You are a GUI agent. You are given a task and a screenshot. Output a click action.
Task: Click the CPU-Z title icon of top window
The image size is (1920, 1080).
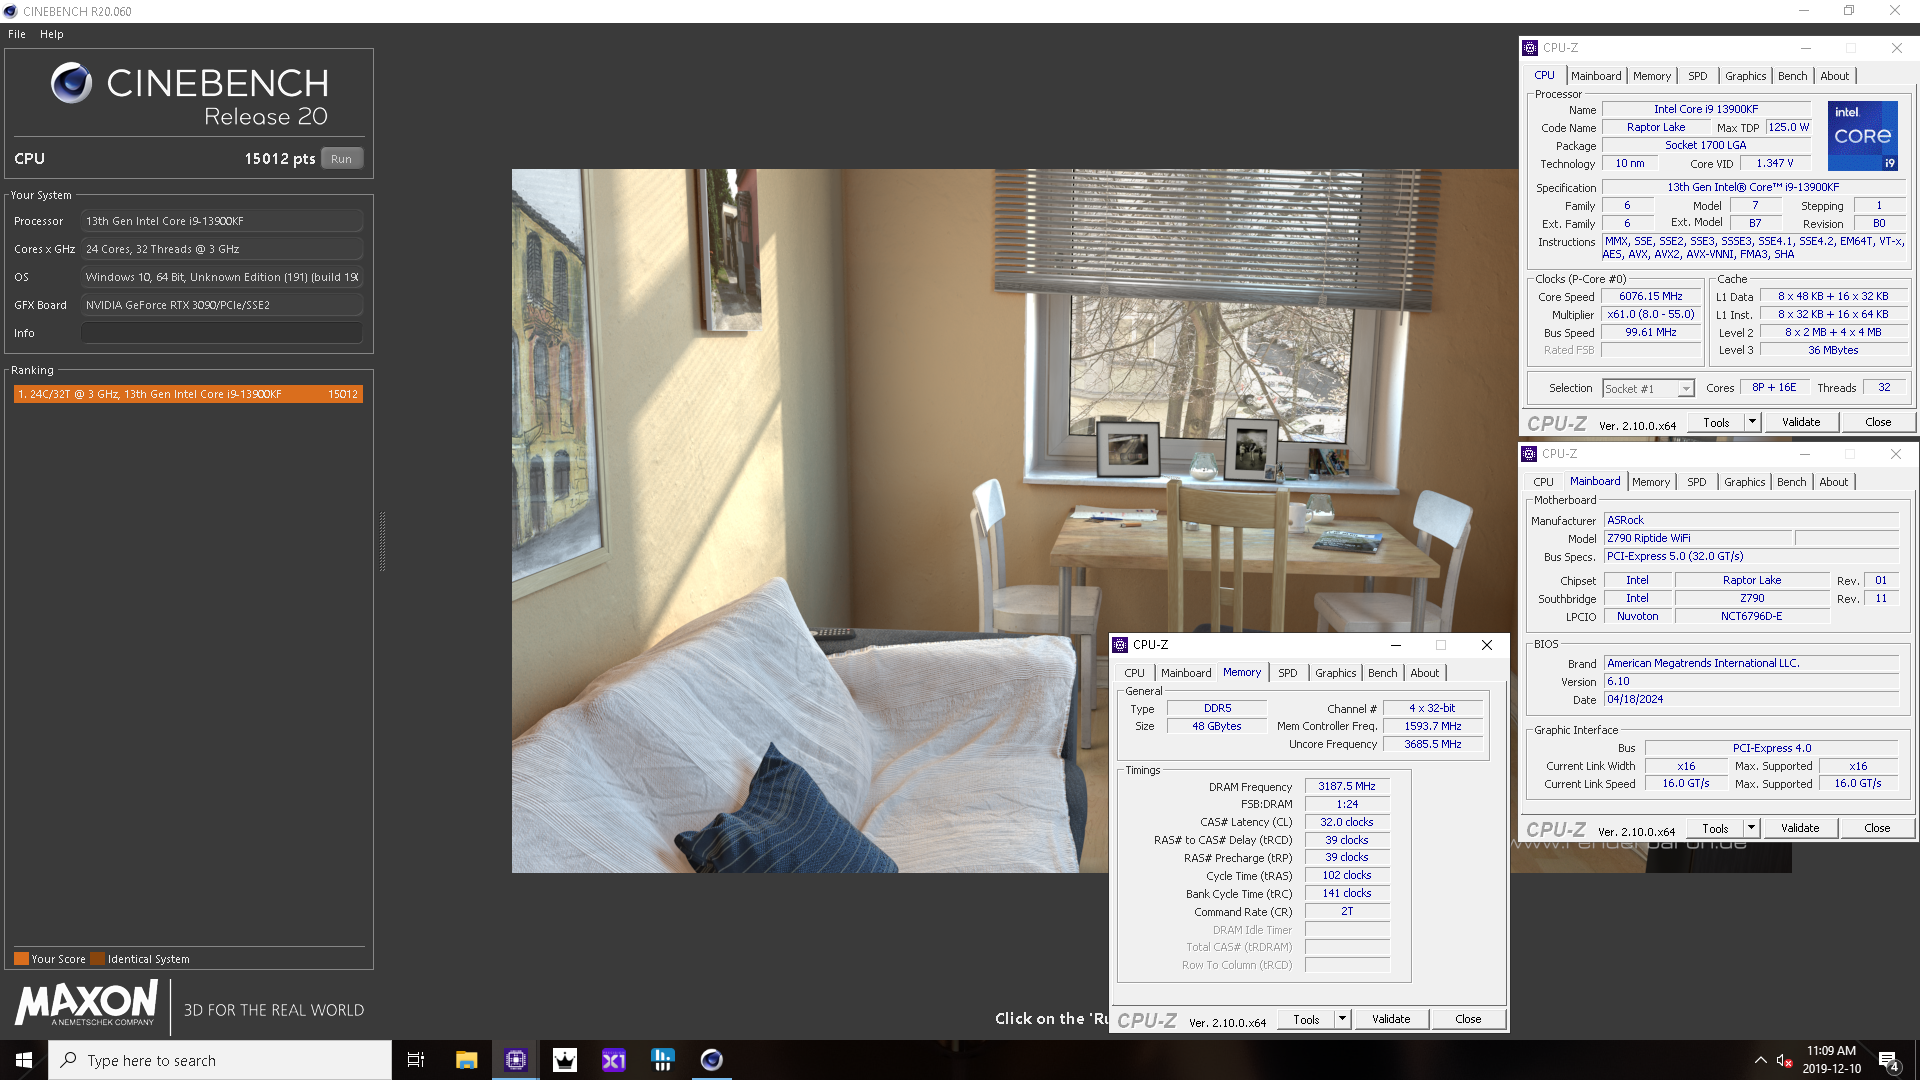(1530, 48)
